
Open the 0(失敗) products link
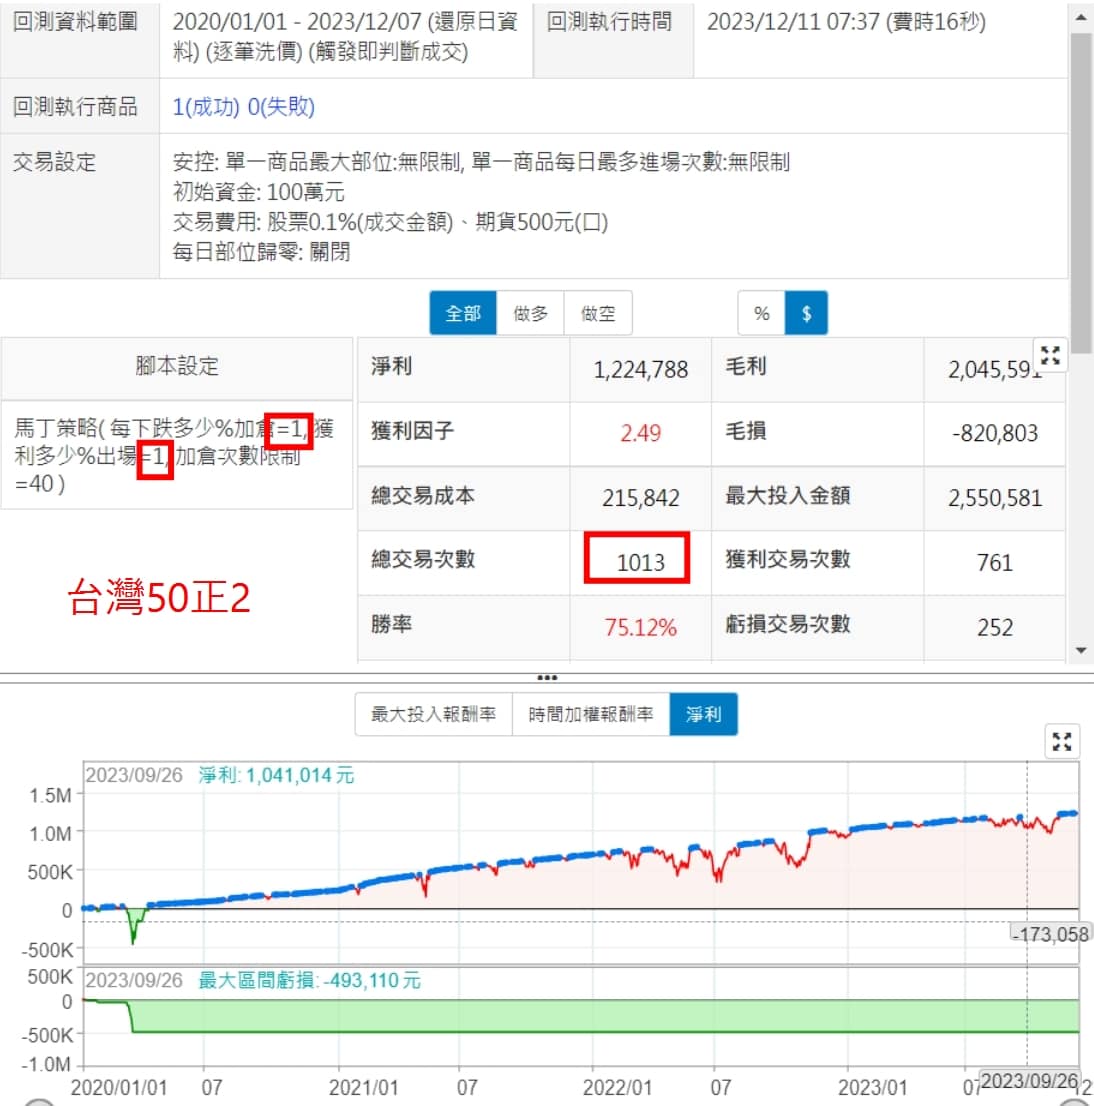pyautogui.click(x=281, y=107)
